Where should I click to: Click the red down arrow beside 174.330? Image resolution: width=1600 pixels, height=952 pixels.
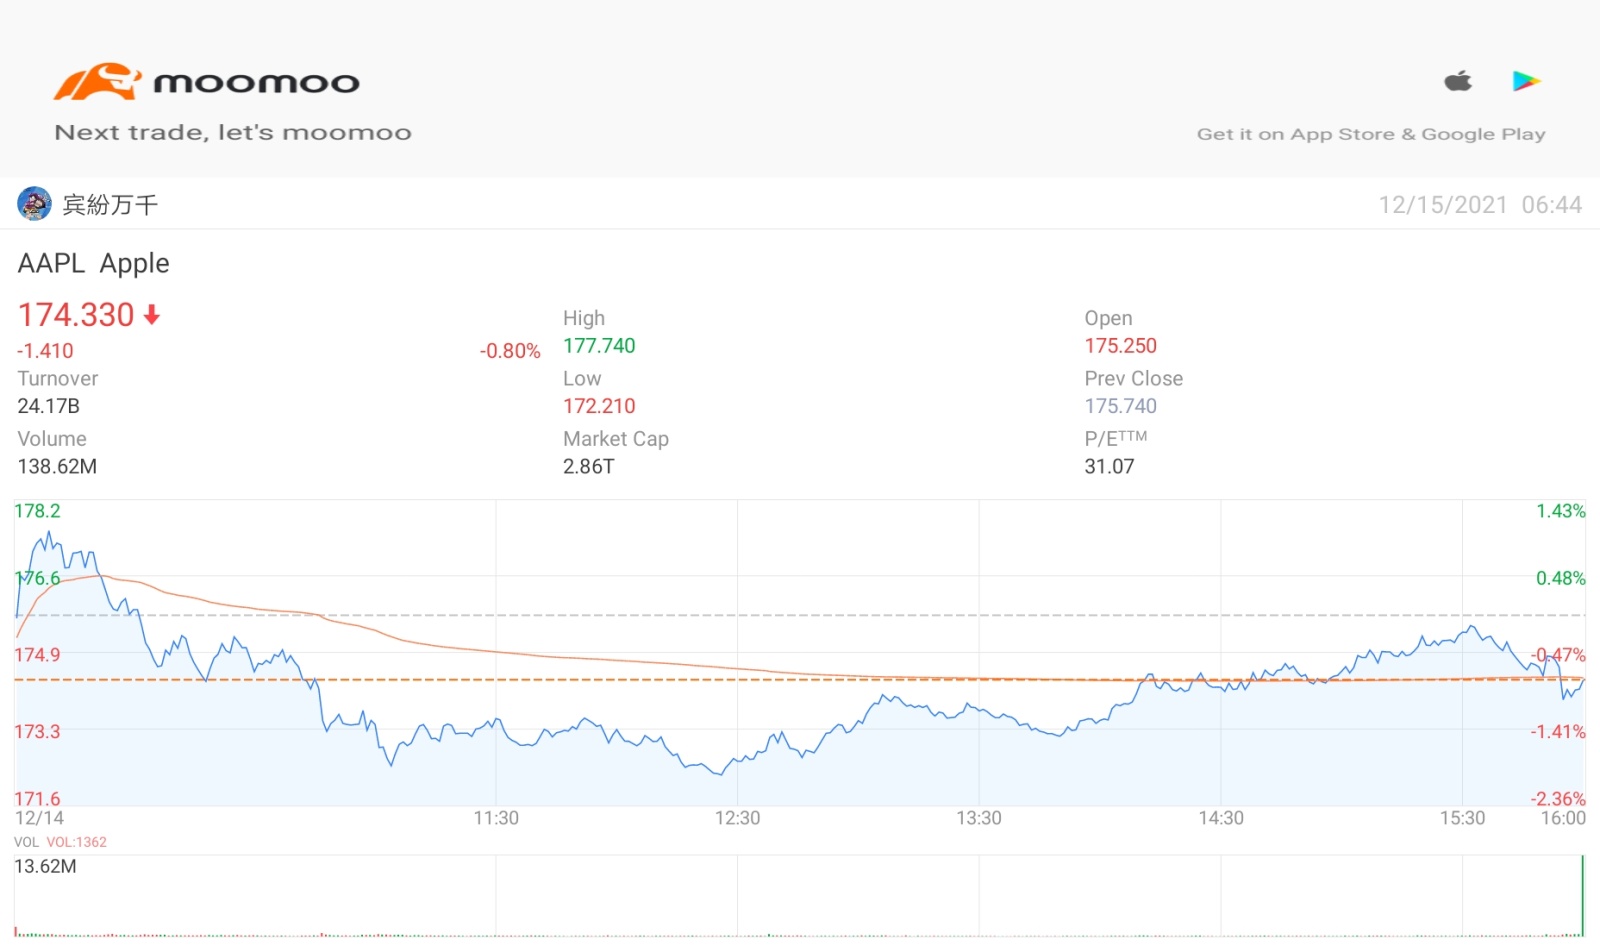click(x=152, y=315)
